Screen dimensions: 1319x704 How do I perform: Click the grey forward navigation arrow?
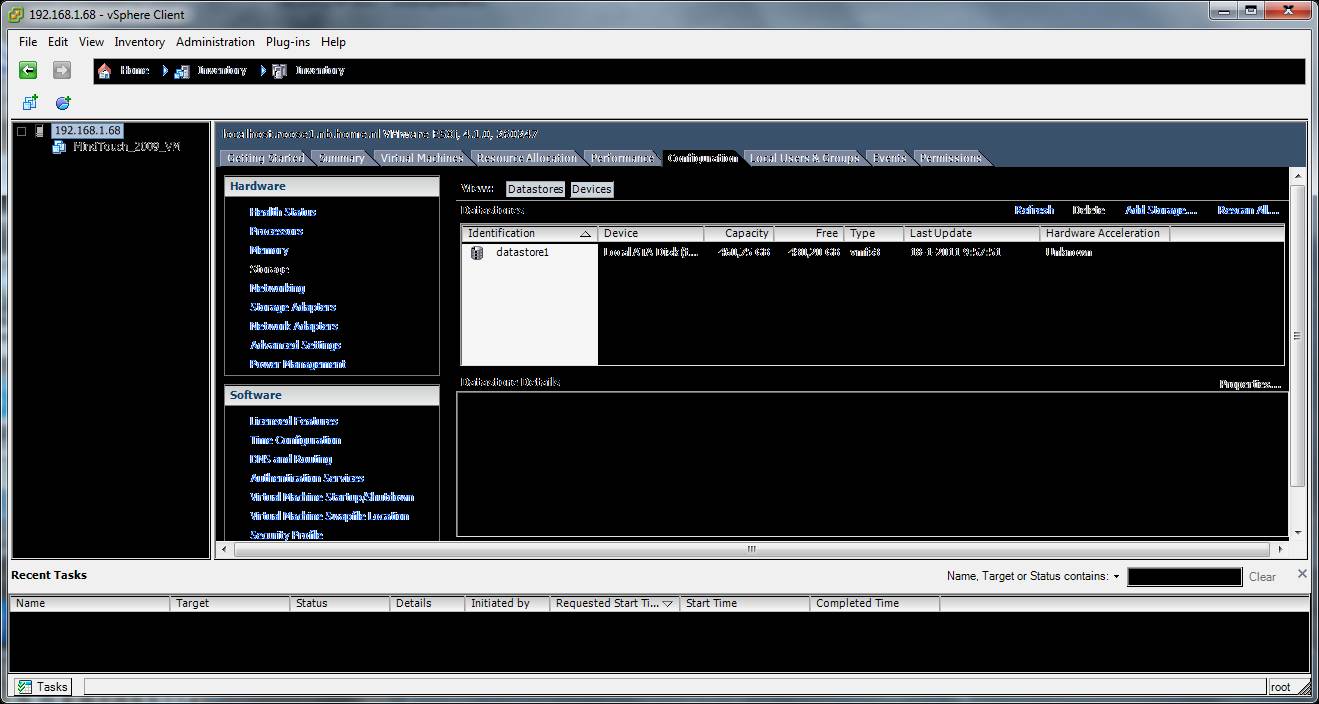pos(61,70)
